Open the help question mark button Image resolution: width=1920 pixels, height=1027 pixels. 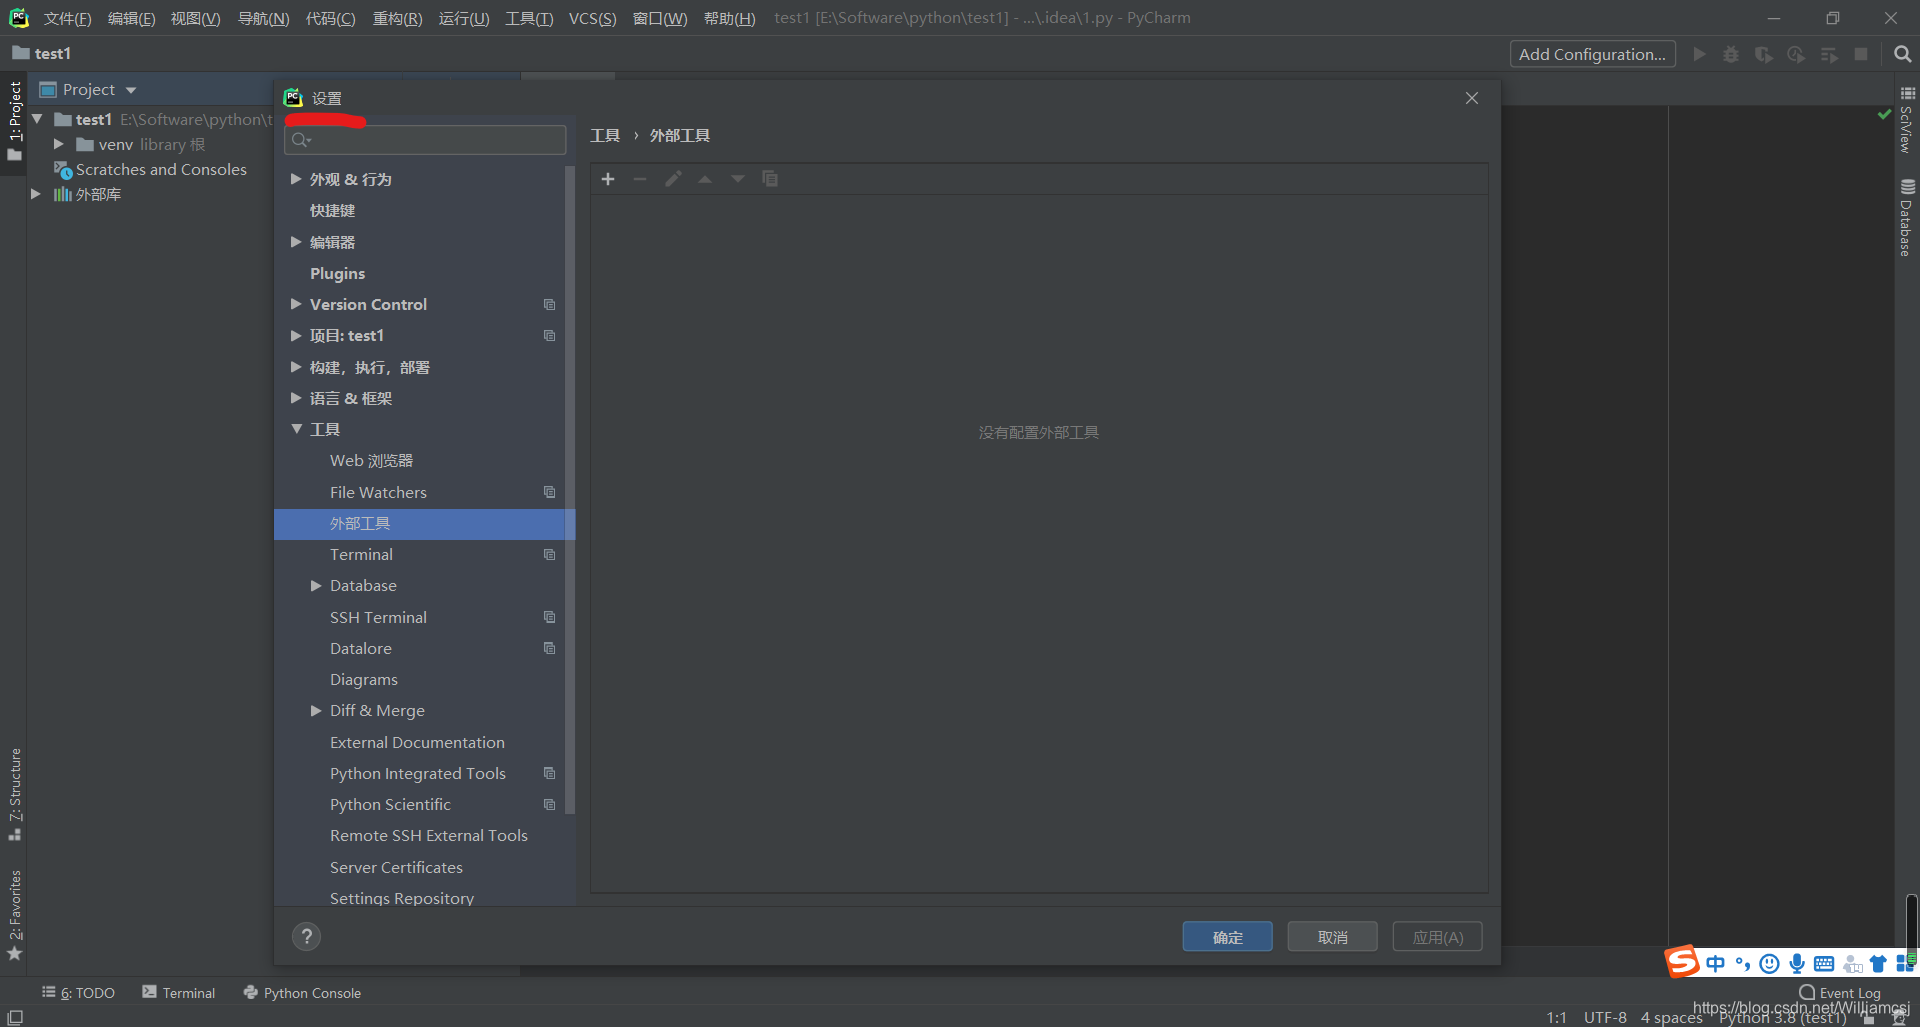pyautogui.click(x=306, y=937)
